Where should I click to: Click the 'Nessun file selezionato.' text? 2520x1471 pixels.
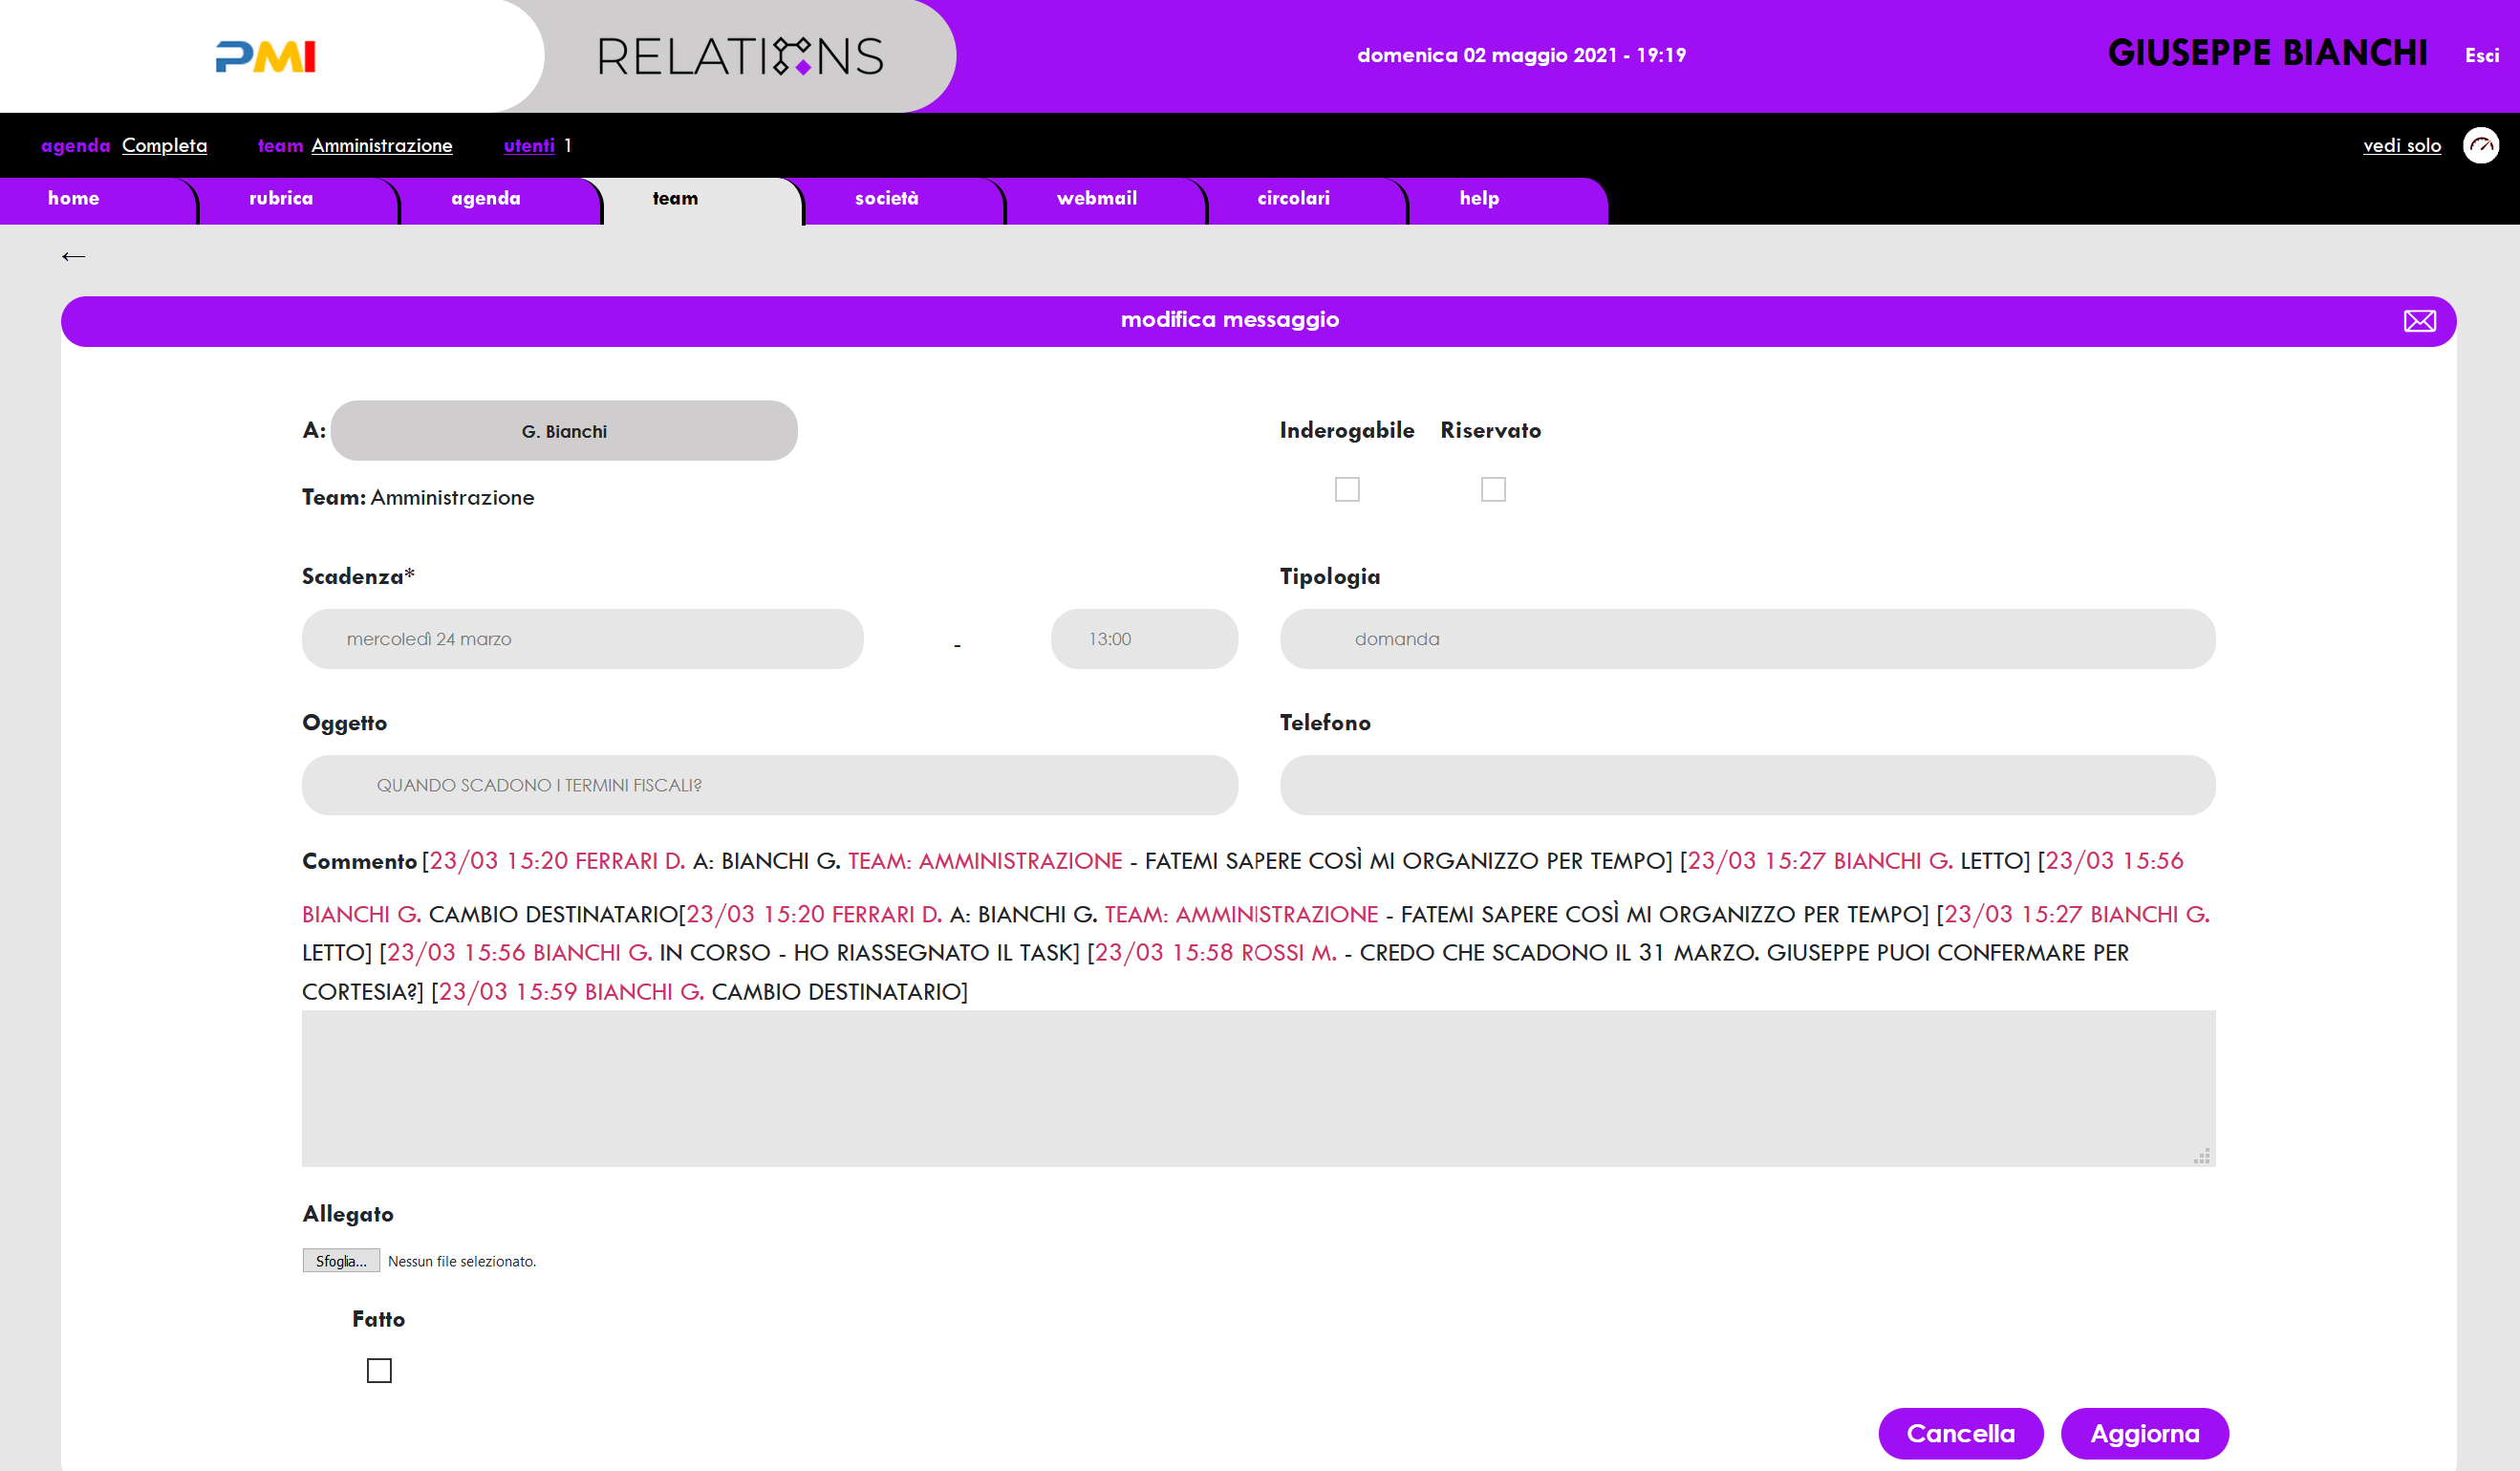click(462, 1261)
